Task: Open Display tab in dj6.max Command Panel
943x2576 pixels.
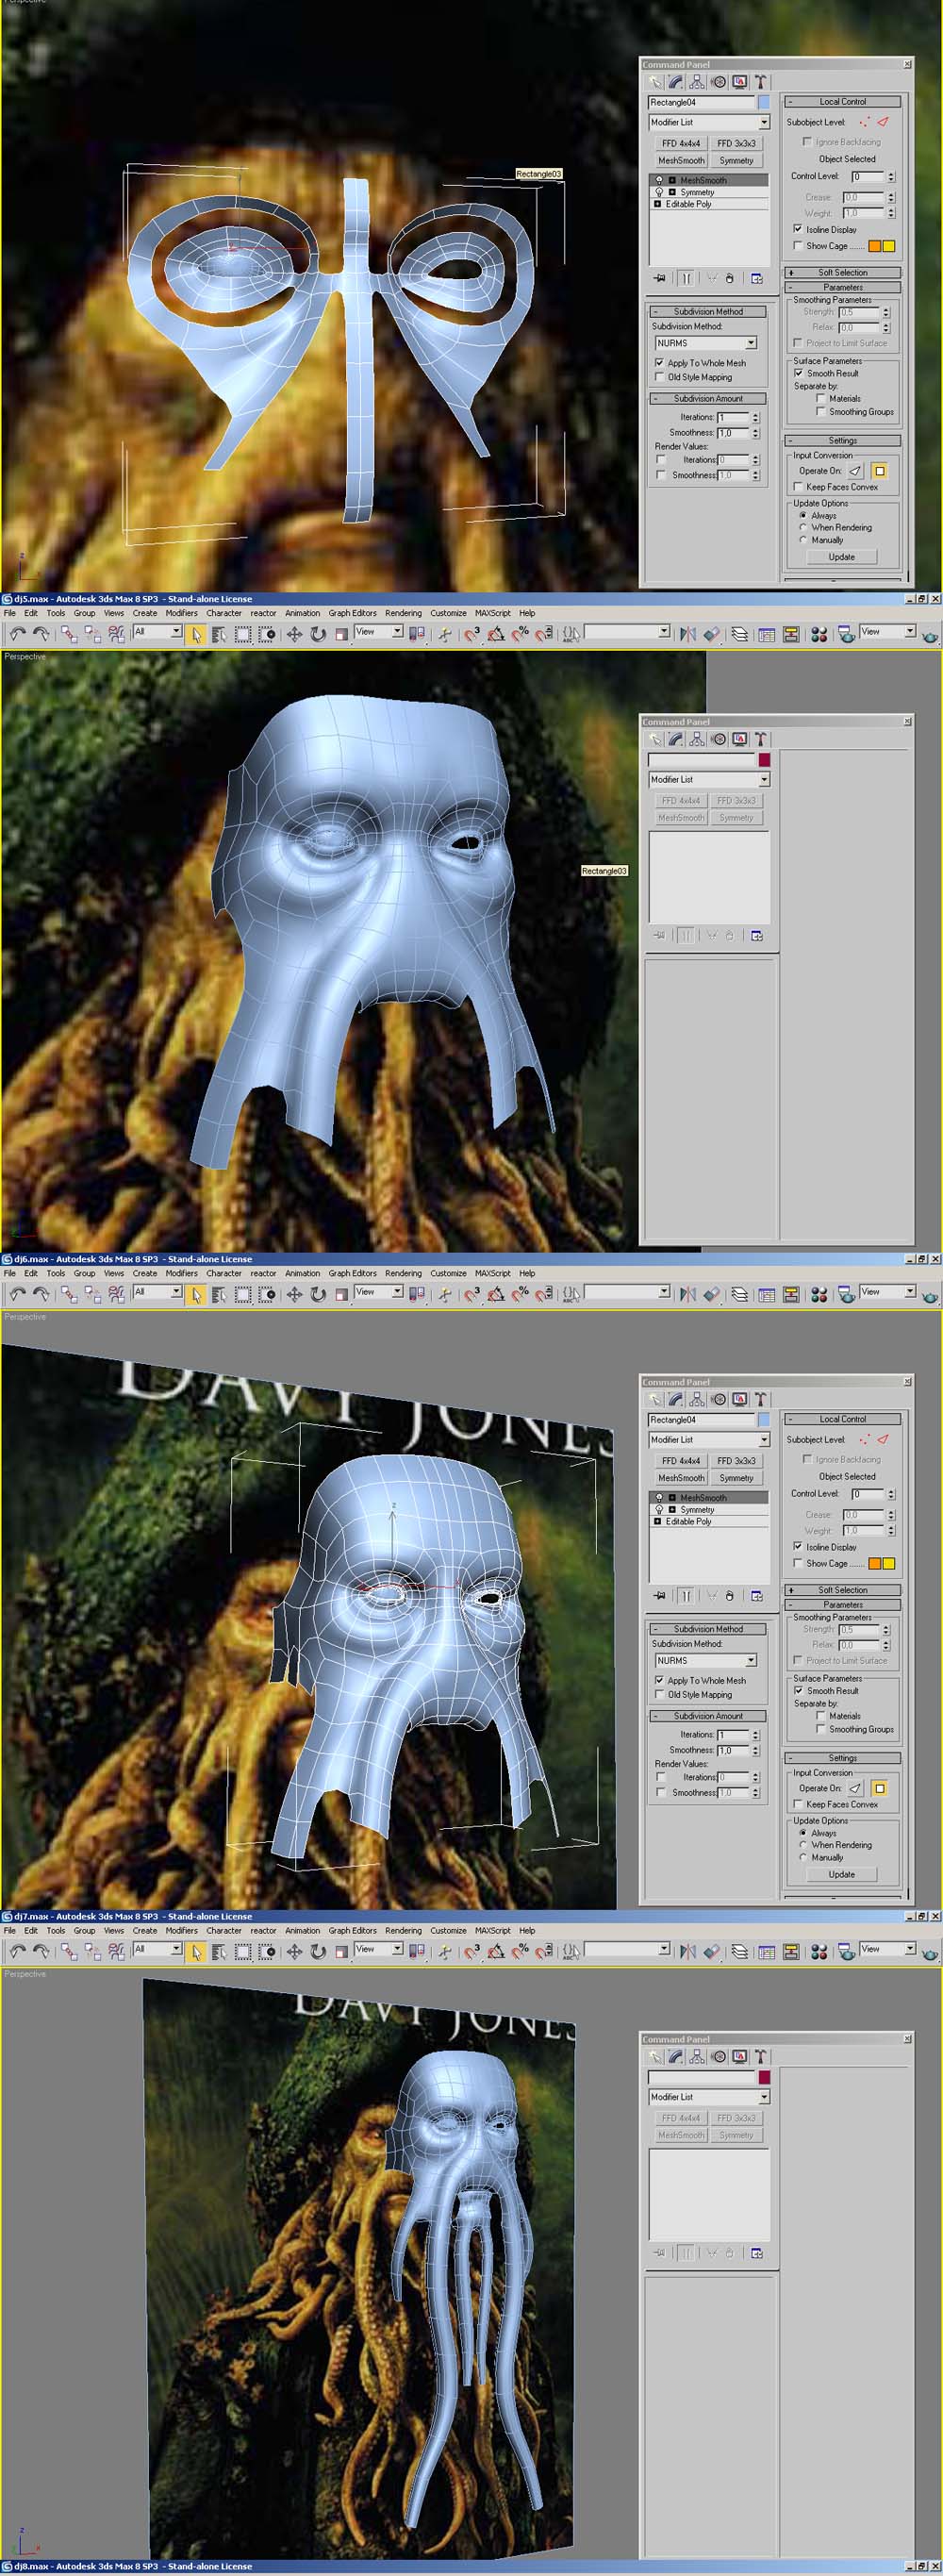Action: (x=739, y=1399)
